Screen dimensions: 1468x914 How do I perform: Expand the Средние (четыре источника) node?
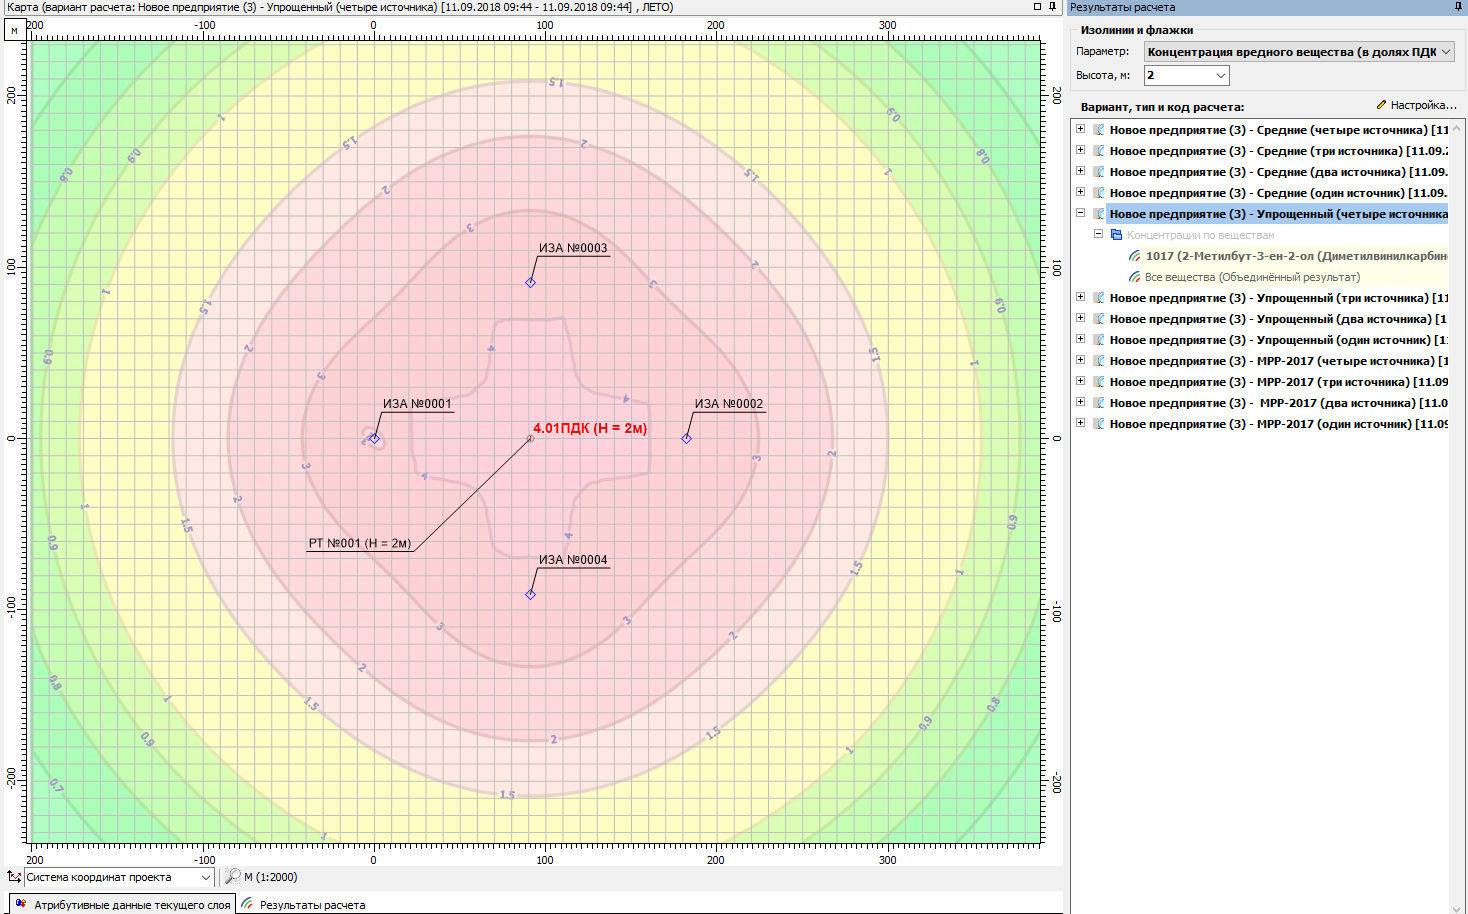1080,129
